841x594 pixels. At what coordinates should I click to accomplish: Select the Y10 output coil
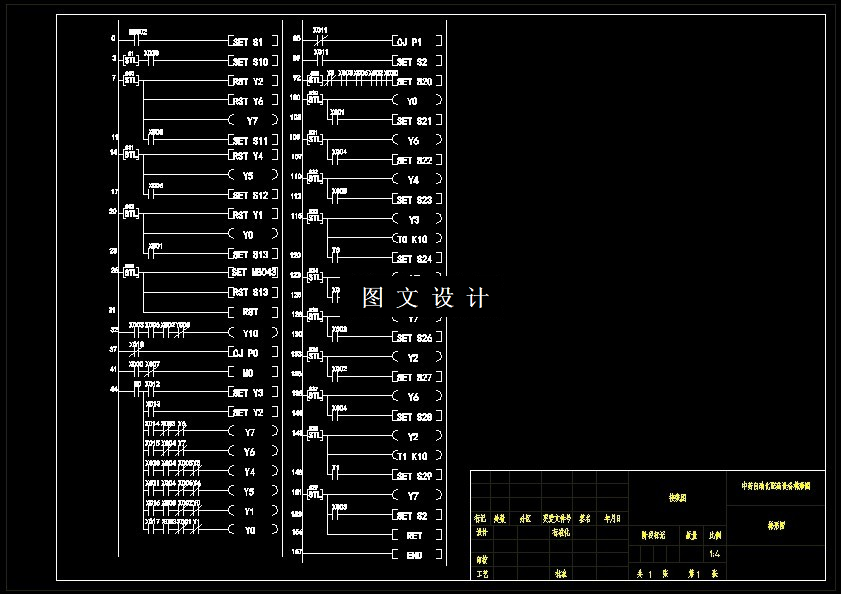[253, 333]
